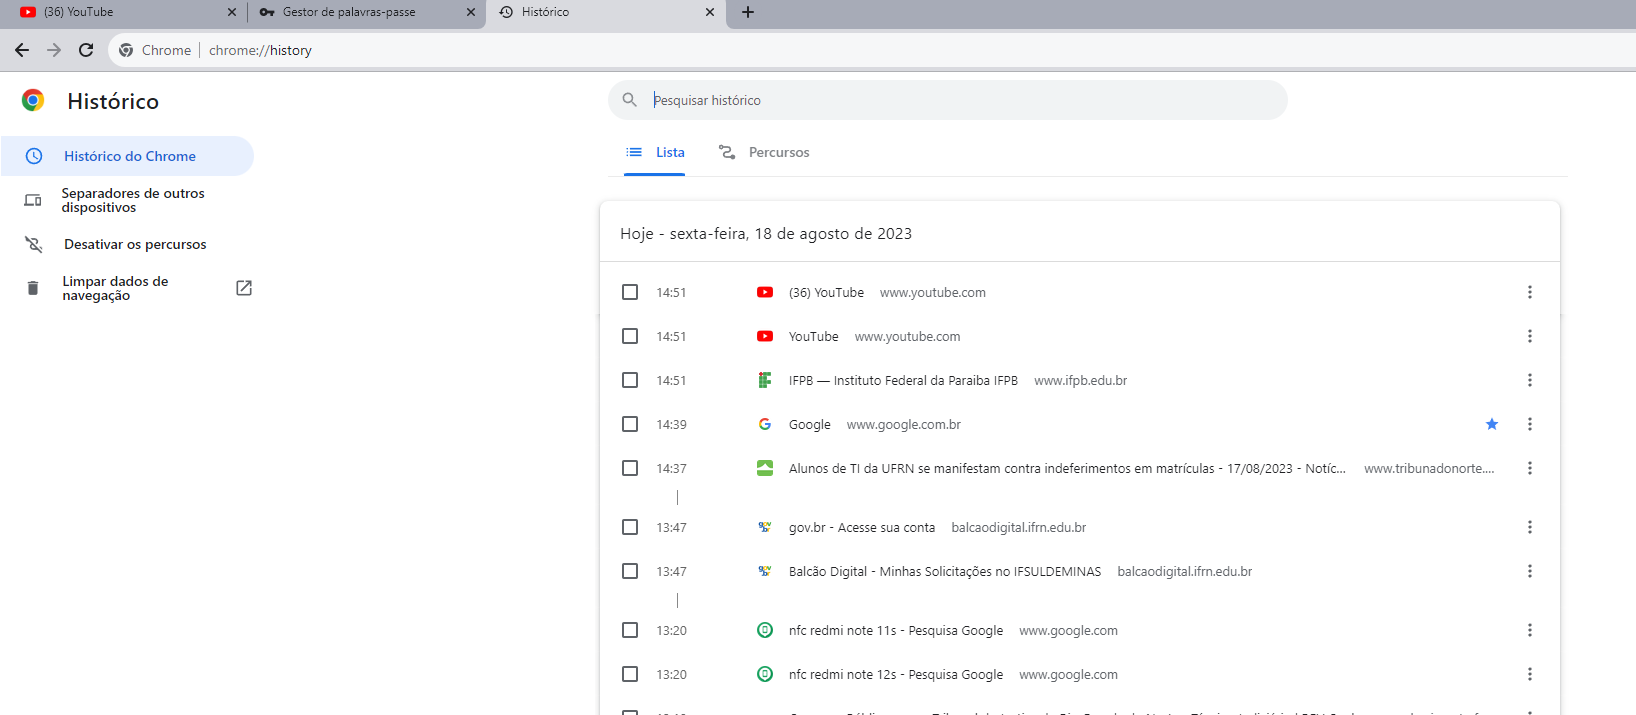The image size is (1636, 715).
Task: Click the favicon of Balcão Digital entry
Action: point(765,571)
